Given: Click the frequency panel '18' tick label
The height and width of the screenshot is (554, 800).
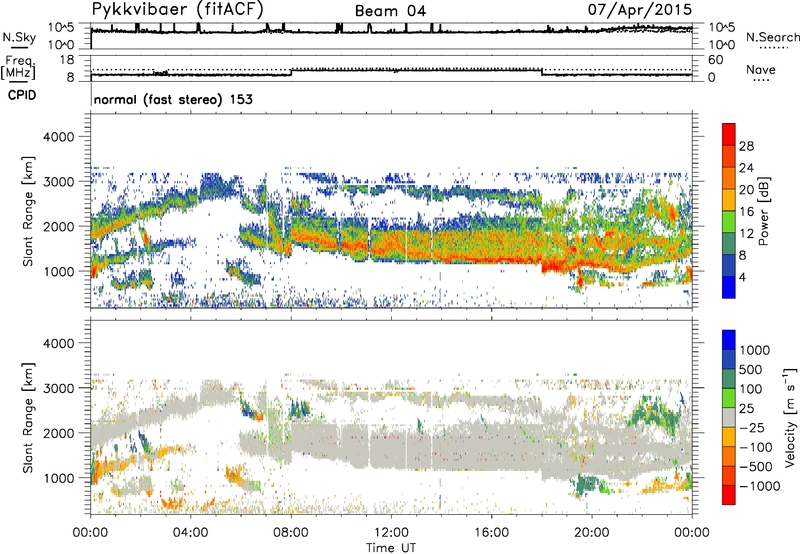Looking at the screenshot, I should (x=67, y=60).
